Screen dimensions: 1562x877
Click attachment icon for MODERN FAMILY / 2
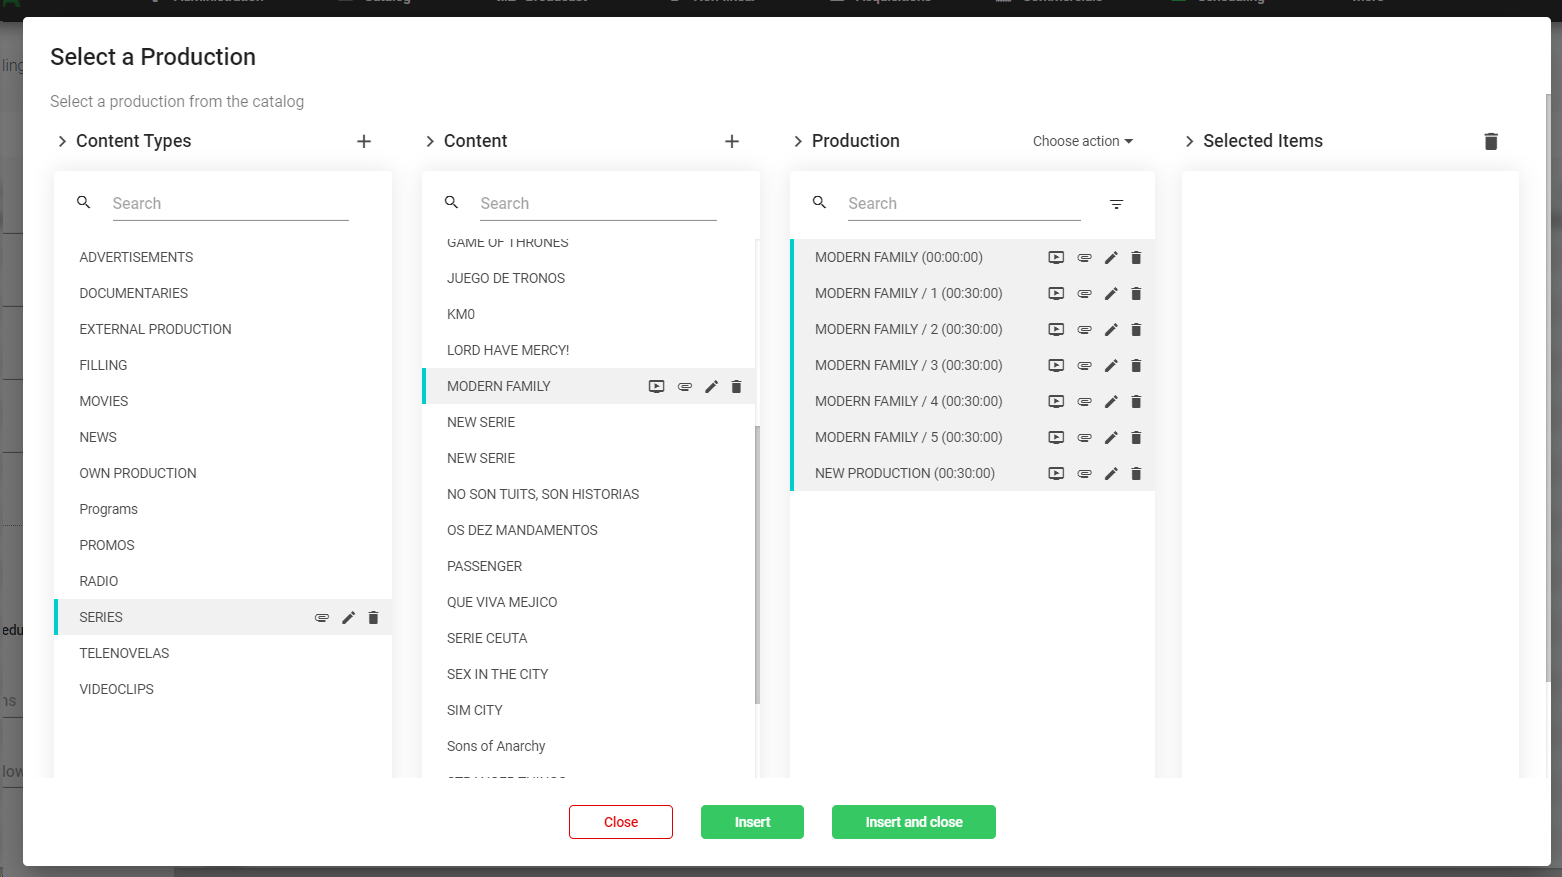click(x=1084, y=330)
